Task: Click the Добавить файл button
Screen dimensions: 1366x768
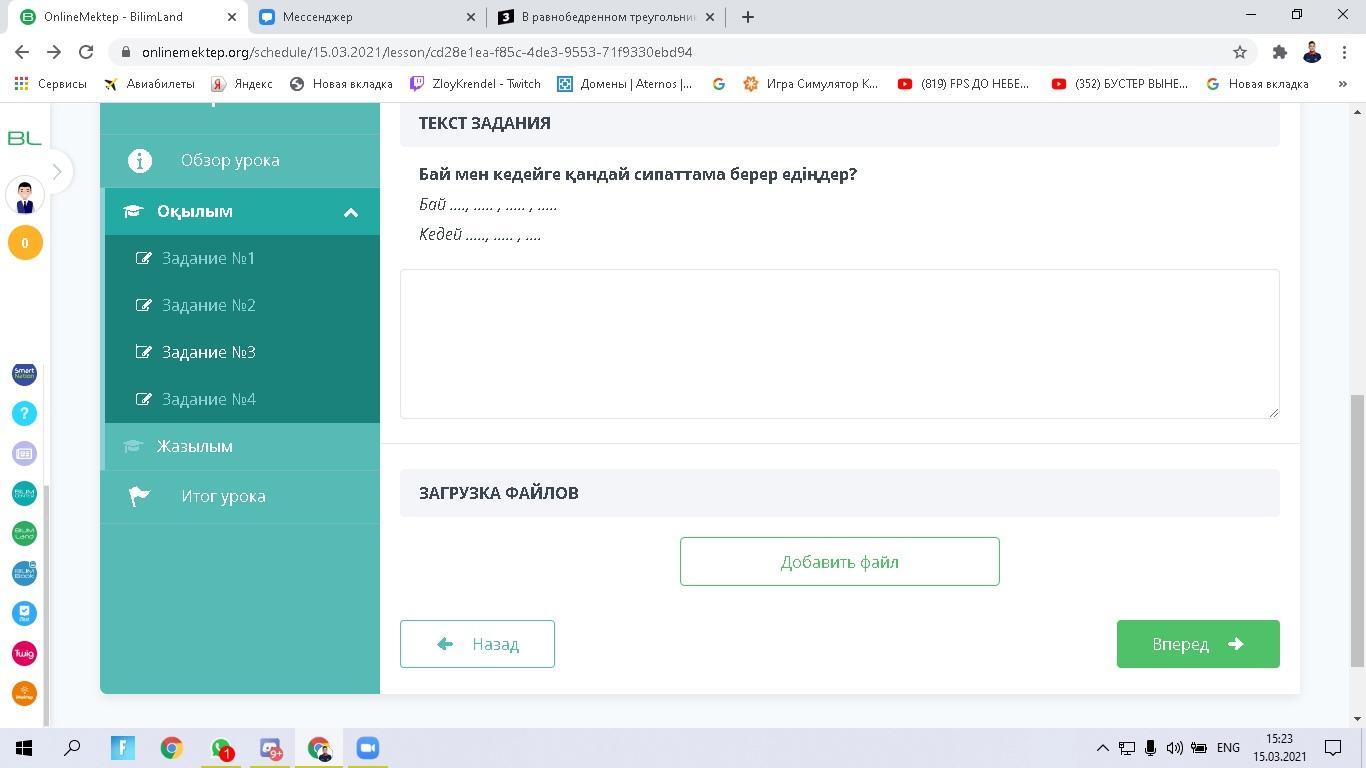Action: (x=839, y=562)
